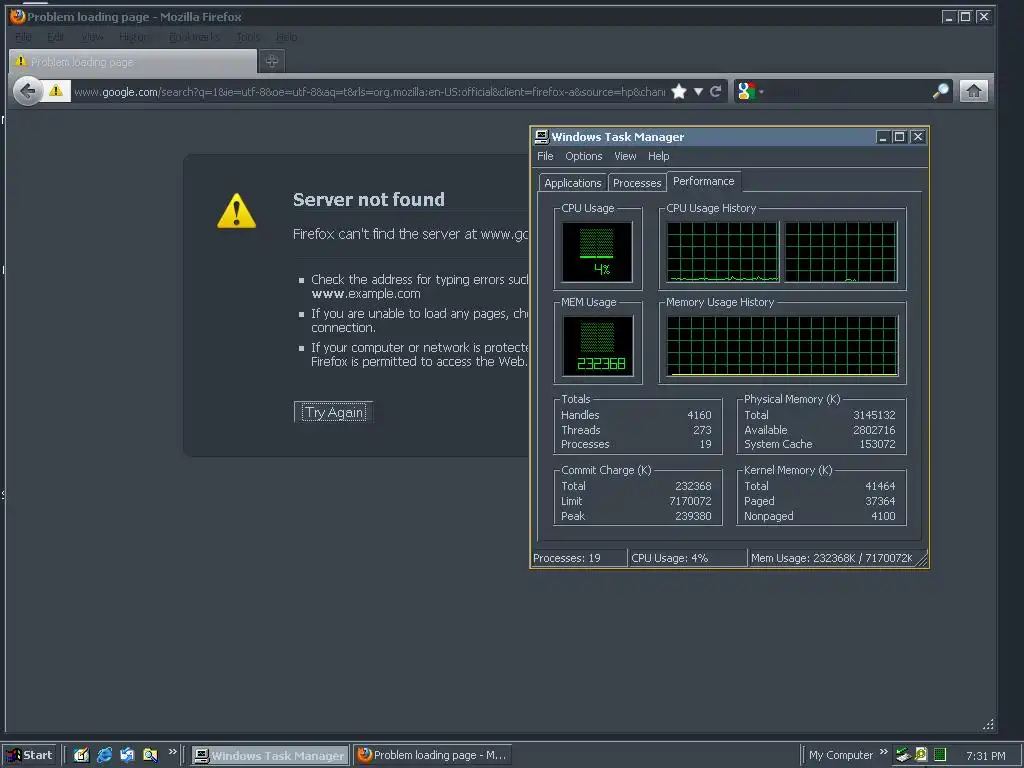The image size is (1024, 768).
Task: Click the green CPU meter tray icon
Action: pyautogui.click(x=940, y=755)
